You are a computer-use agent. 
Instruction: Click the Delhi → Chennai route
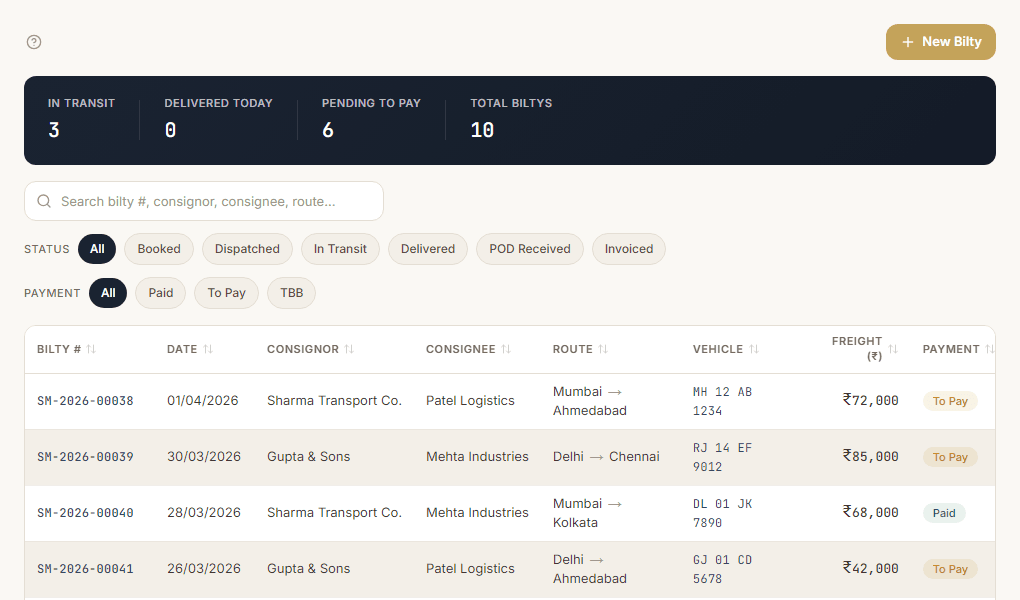(x=606, y=457)
